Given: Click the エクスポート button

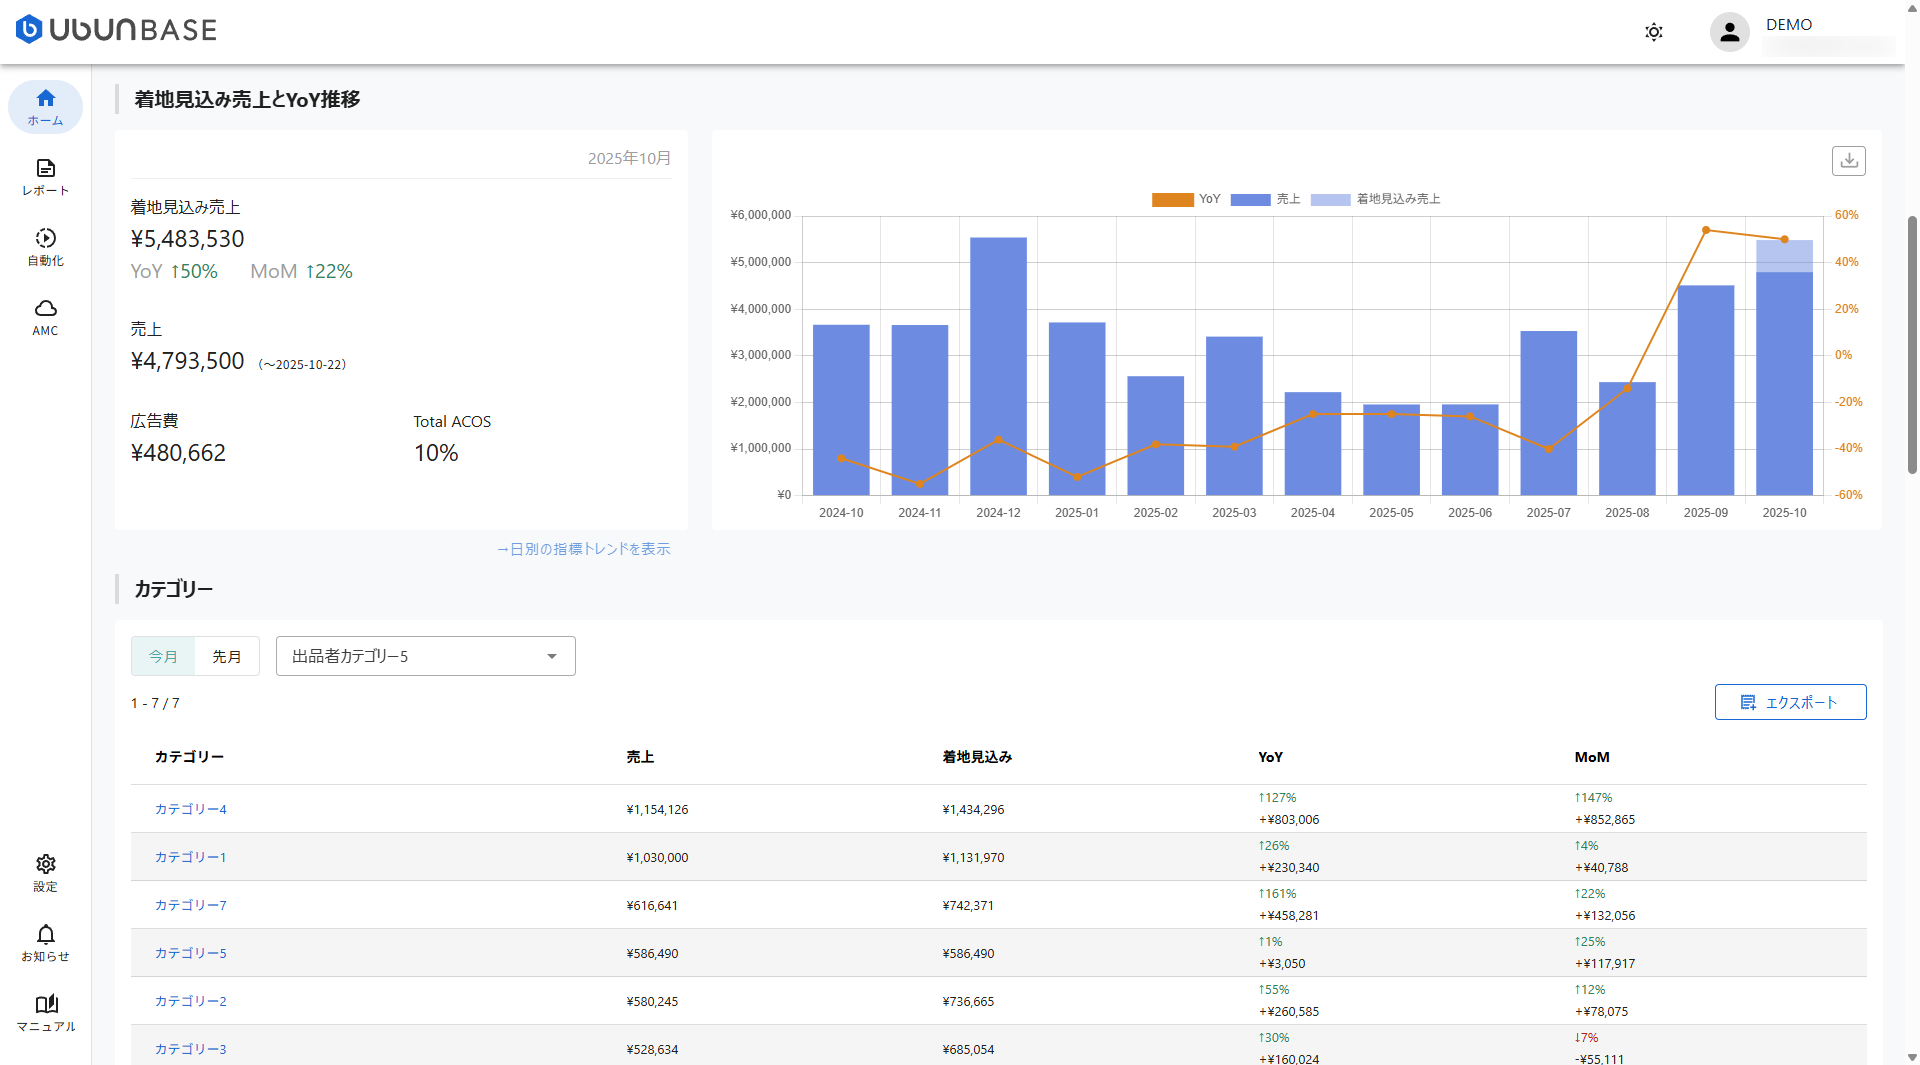Looking at the screenshot, I should (1790, 702).
